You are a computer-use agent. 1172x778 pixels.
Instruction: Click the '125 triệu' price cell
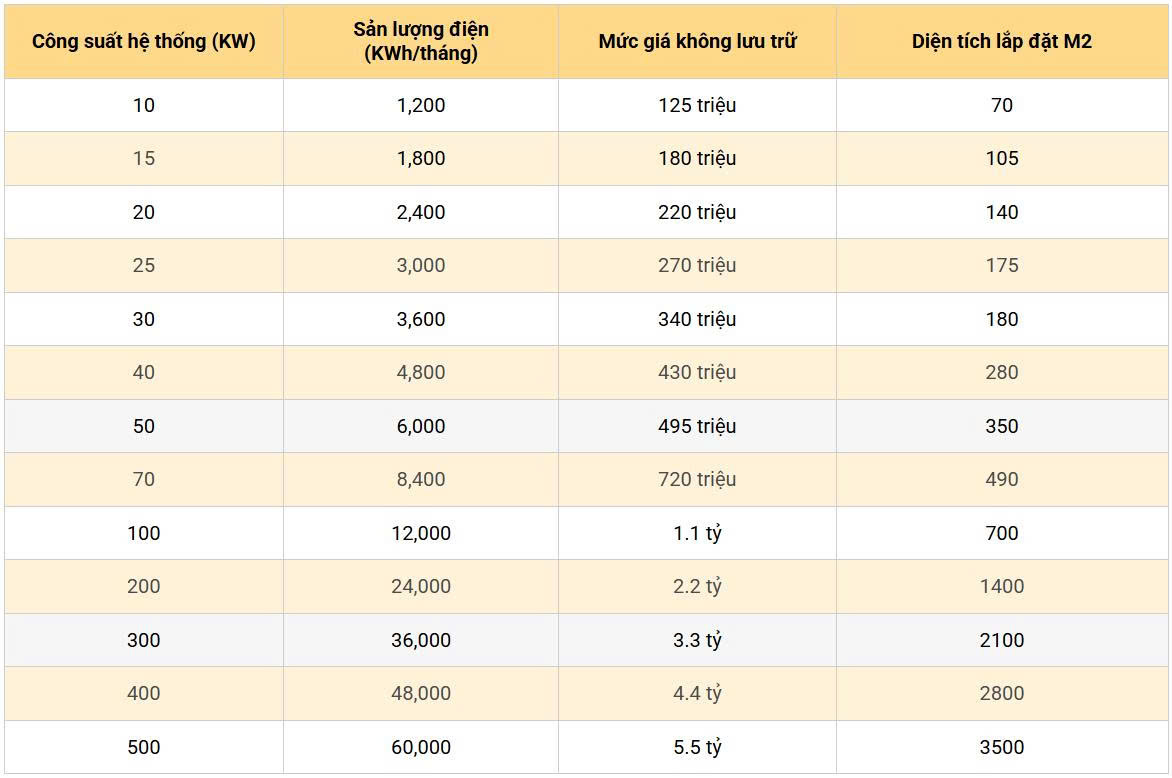pyautogui.click(x=697, y=105)
